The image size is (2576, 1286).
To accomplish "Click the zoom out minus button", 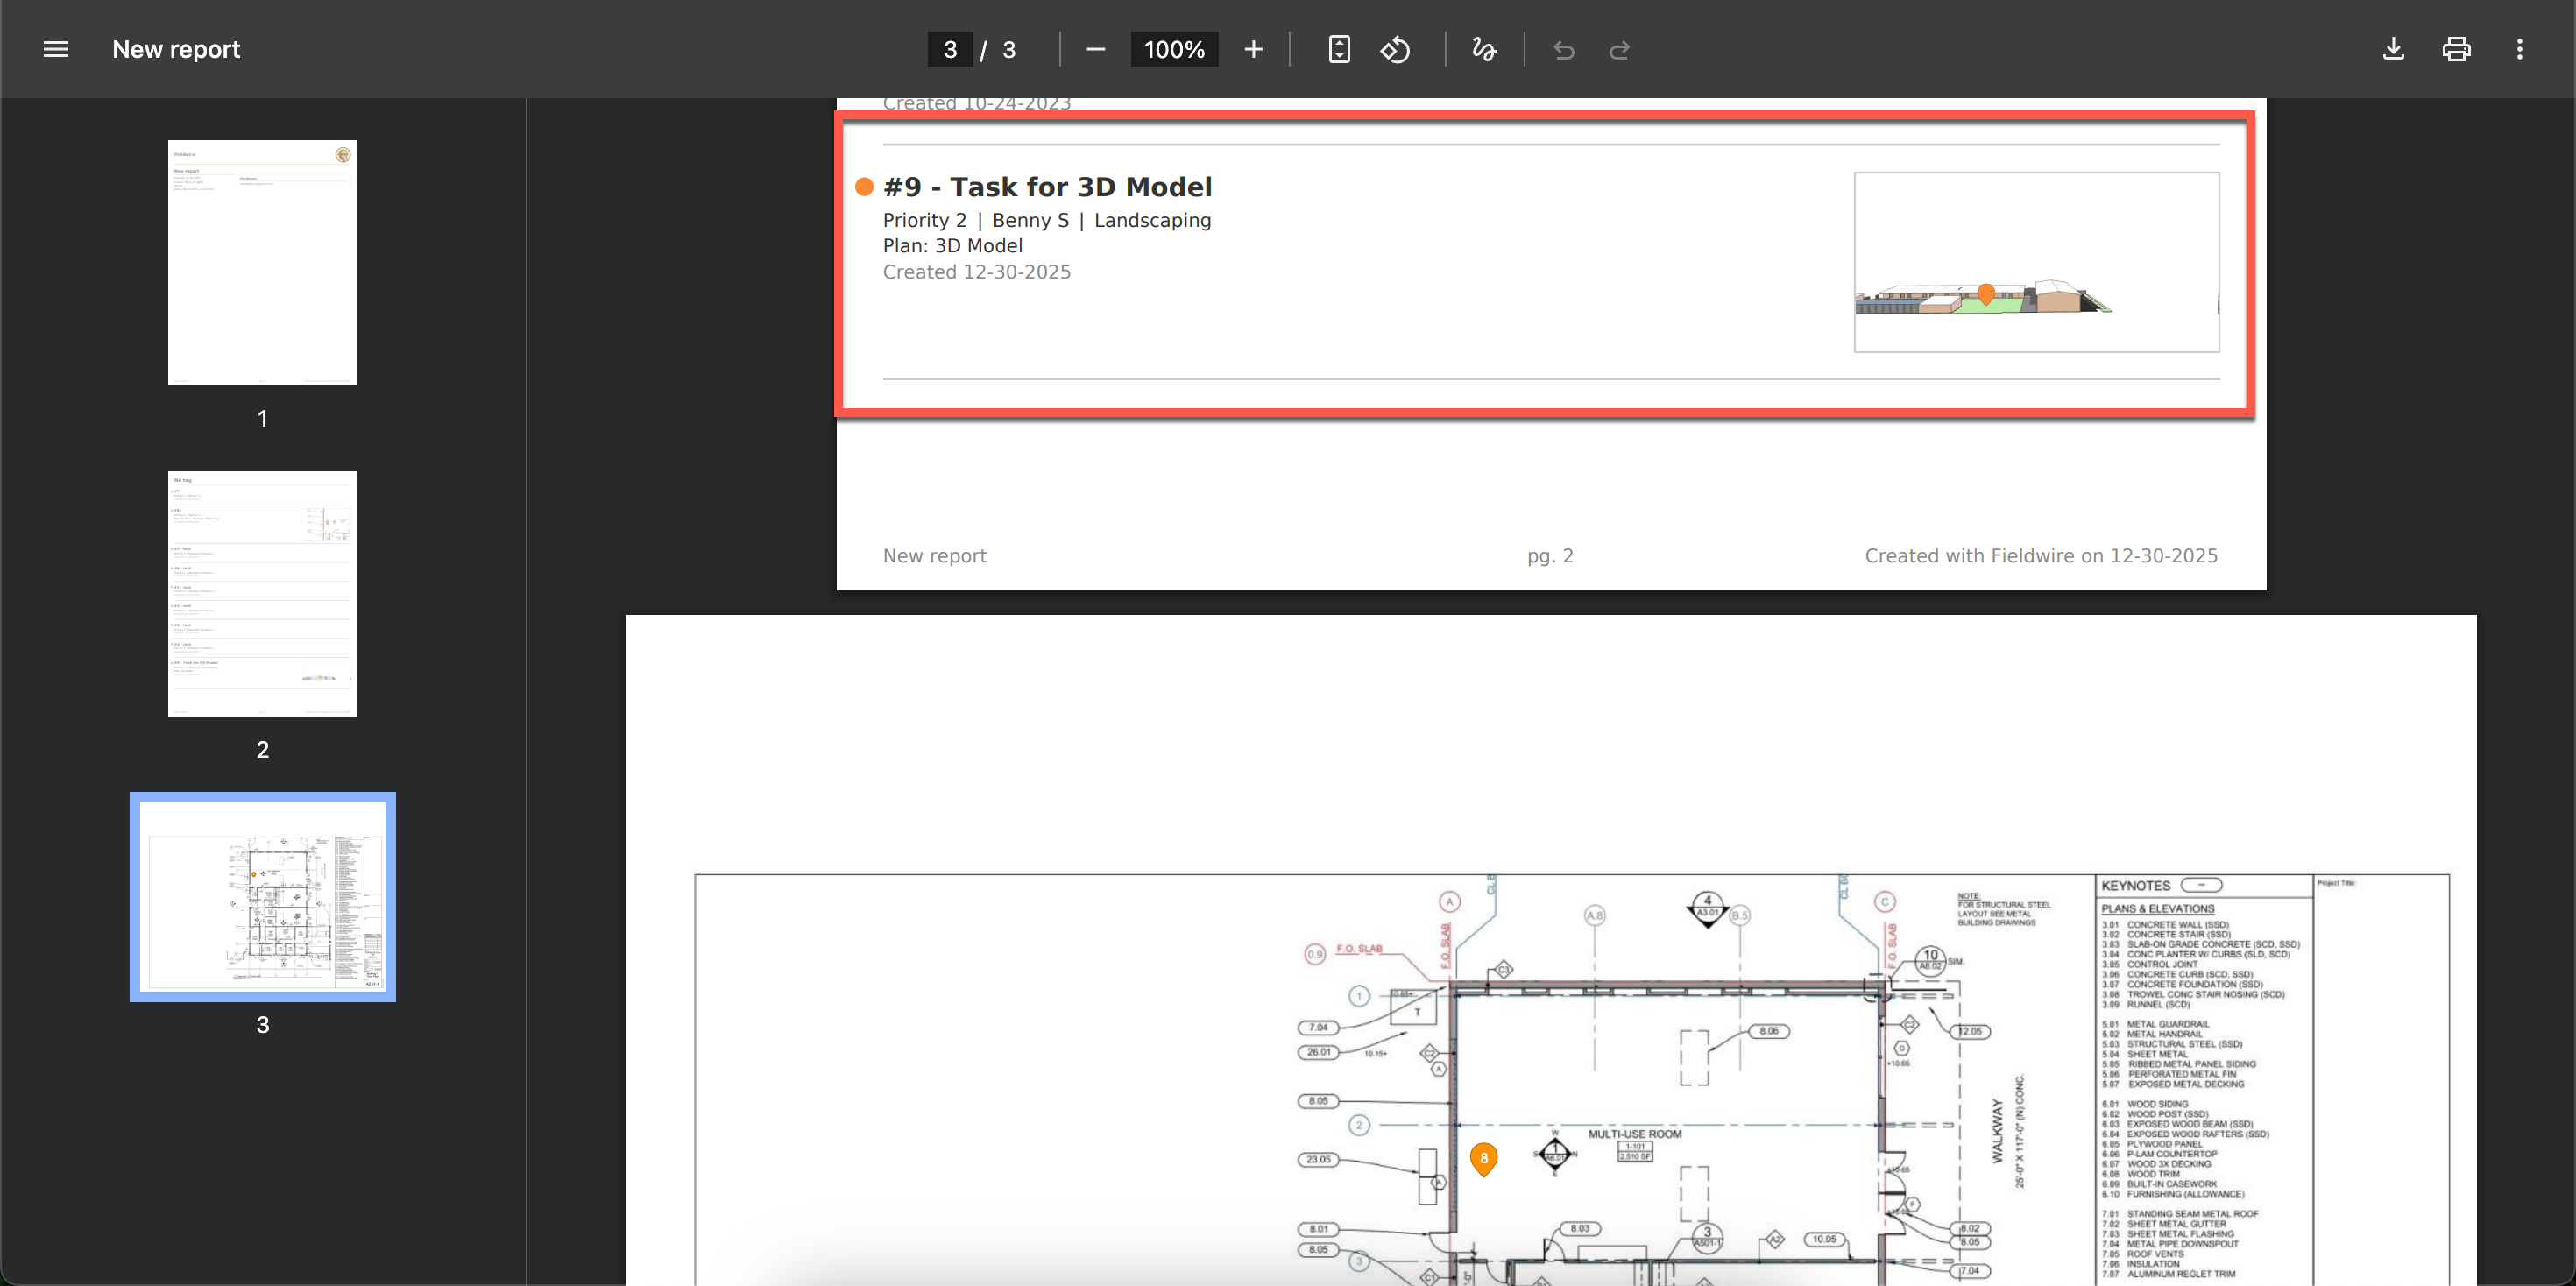I will click(1095, 49).
